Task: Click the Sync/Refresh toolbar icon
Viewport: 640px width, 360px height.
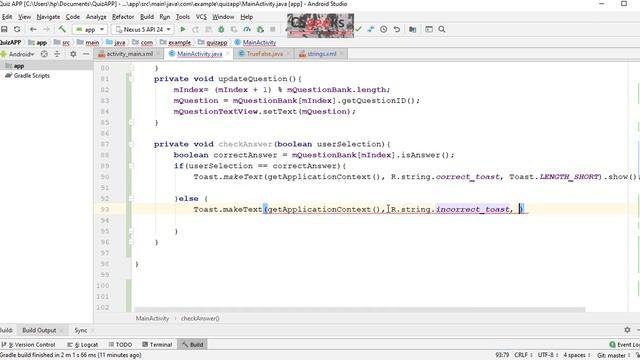Action: (17, 29)
